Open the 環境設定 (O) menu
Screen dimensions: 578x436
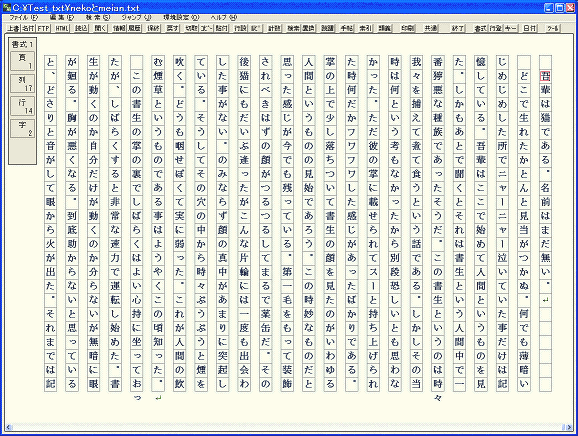181,17
